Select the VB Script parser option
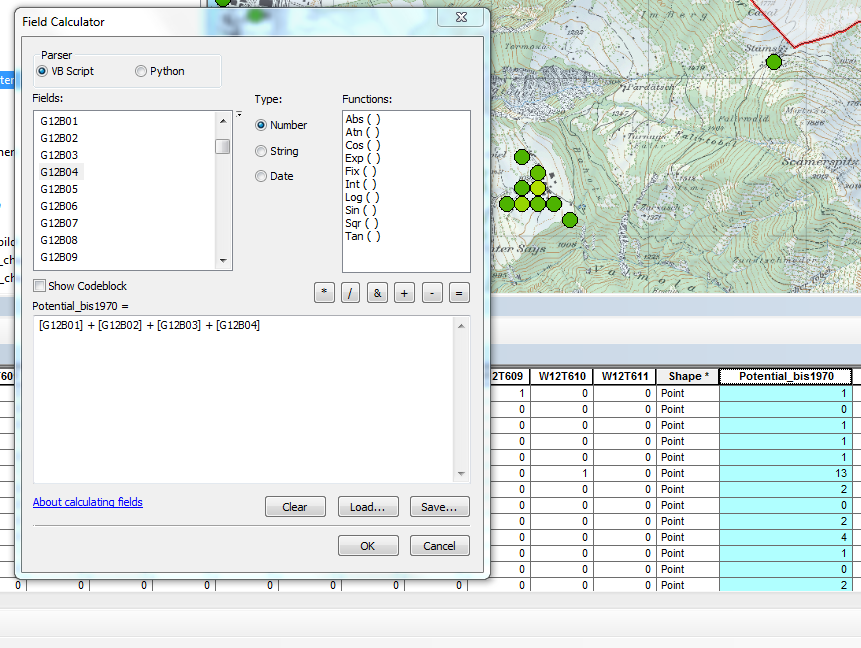The height and width of the screenshot is (648, 861). point(42,71)
